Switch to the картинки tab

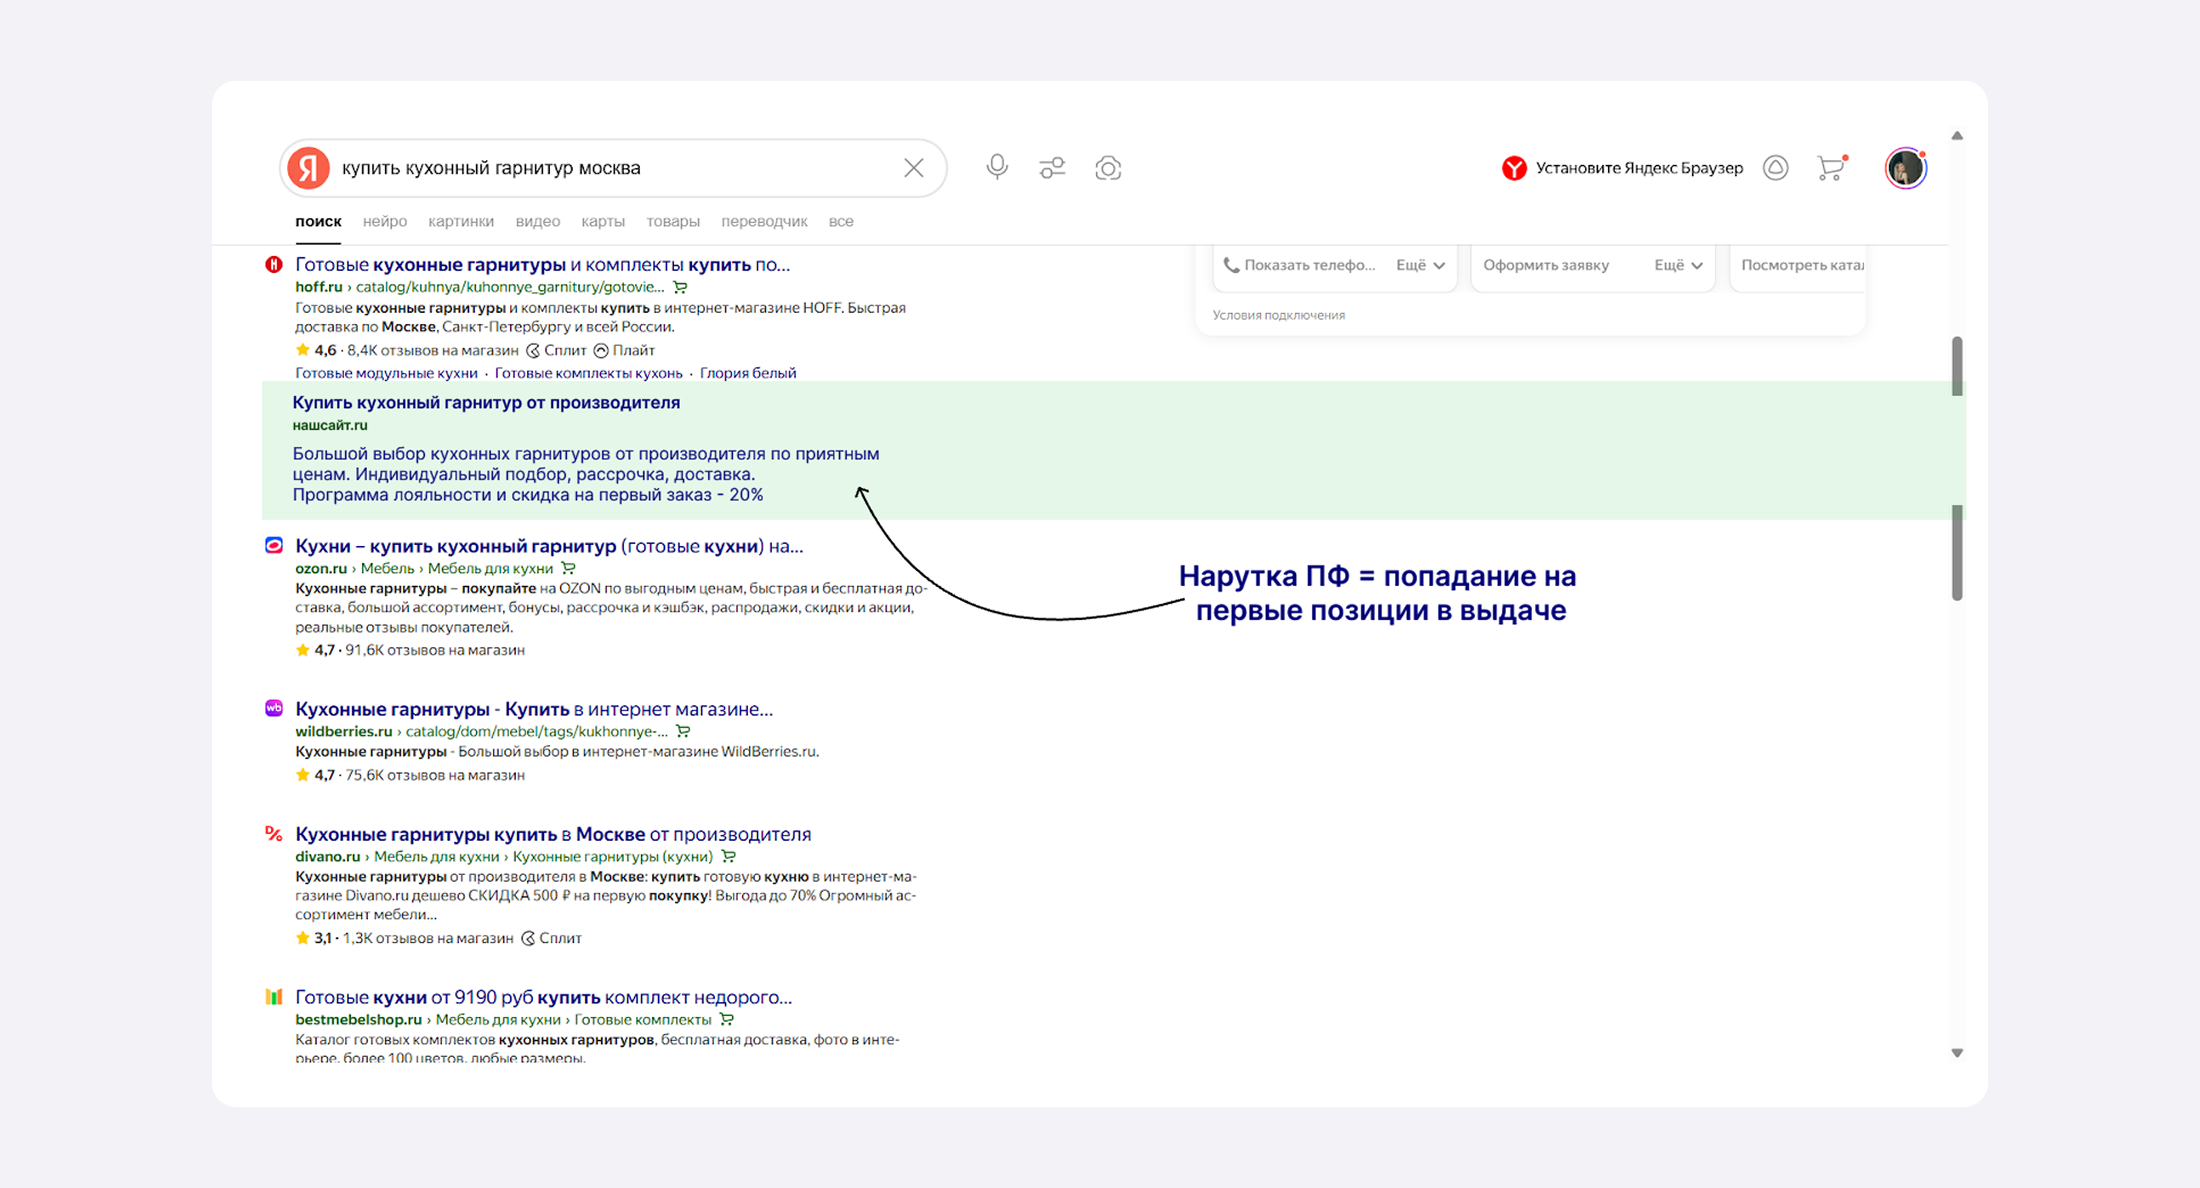pyautogui.click(x=461, y=221)
